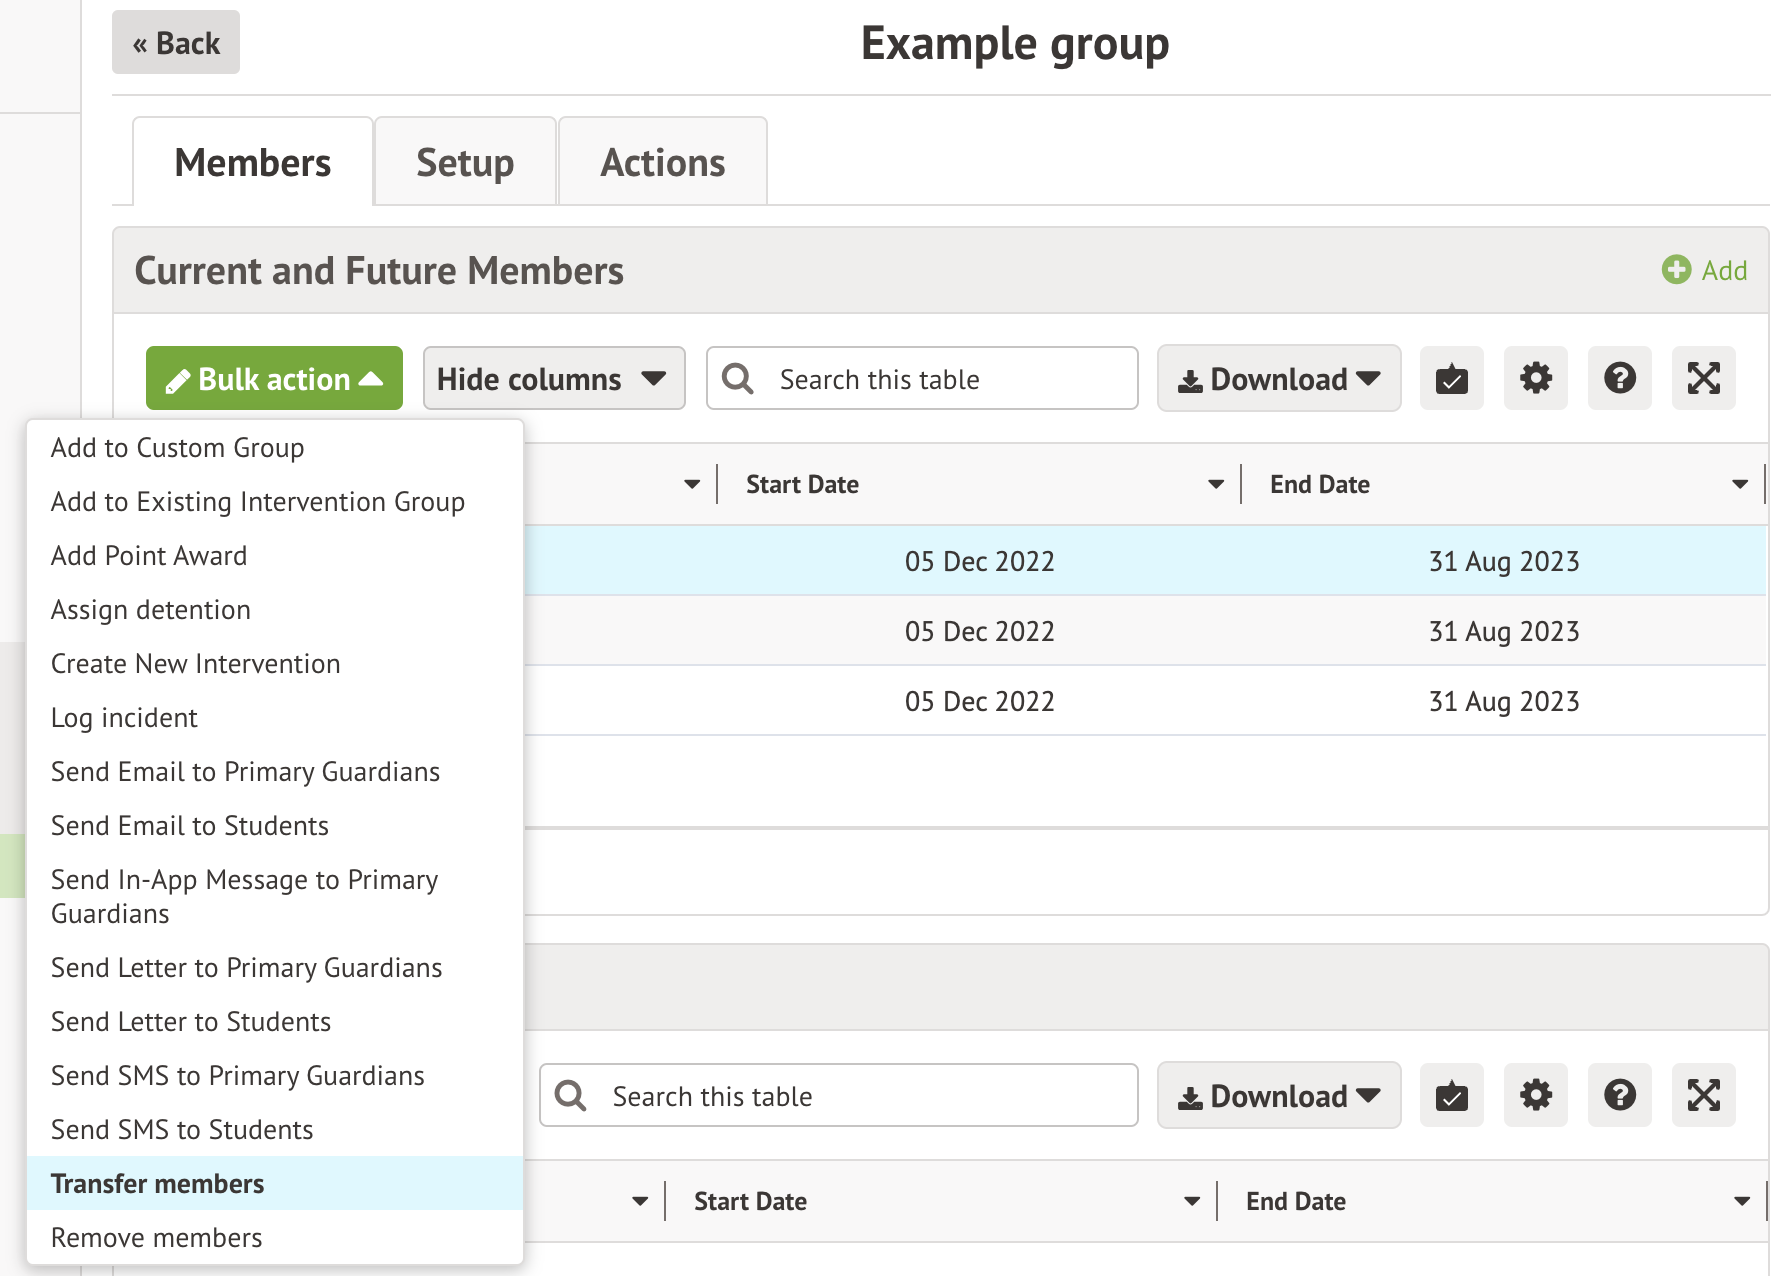The width and height of the screenshot is (1788, 1276).
Task: Click help question mark in lower toolbar
Action: pyautogui.click(x=1619, y=1095)
